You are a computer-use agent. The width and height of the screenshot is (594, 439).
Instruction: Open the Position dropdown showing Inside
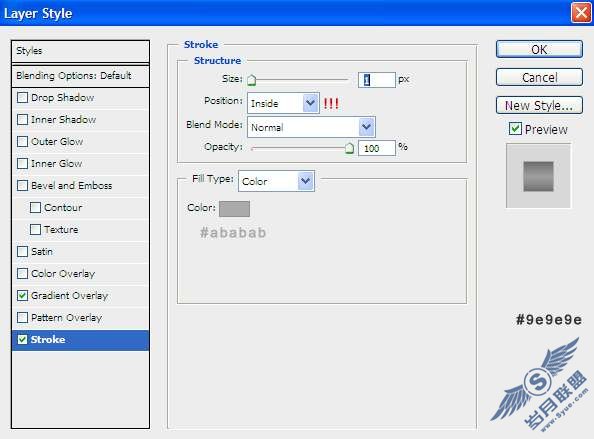tap(283, 103)
